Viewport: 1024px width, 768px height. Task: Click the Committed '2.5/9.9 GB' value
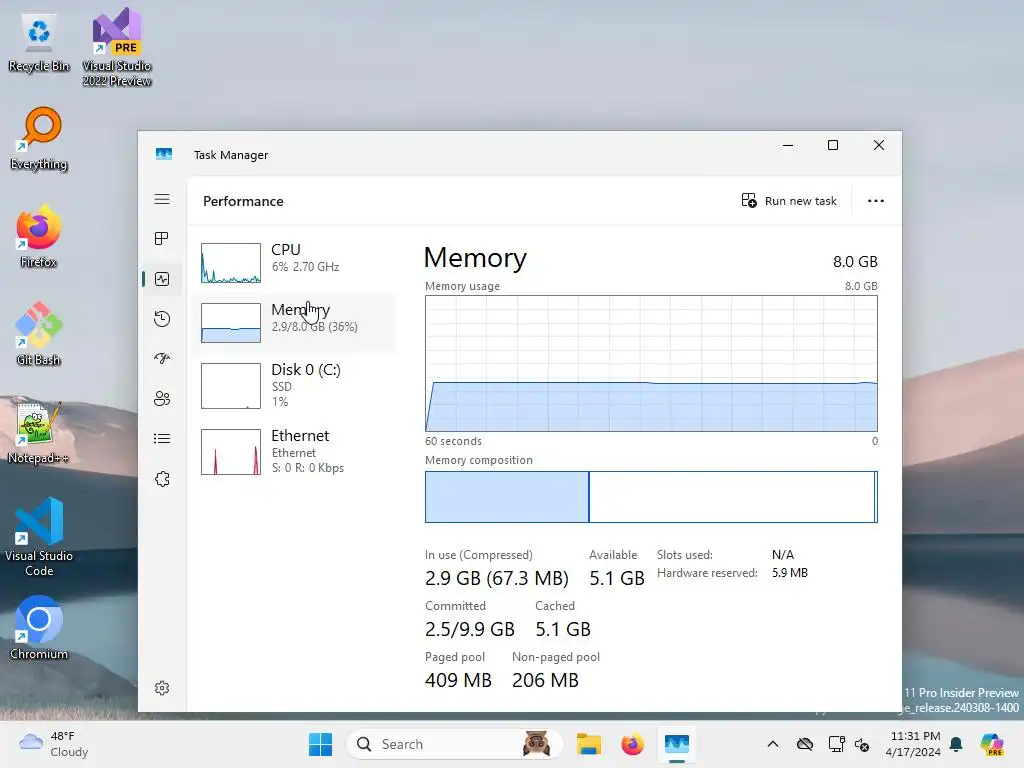pyautogui.click(x=470, y=629)
